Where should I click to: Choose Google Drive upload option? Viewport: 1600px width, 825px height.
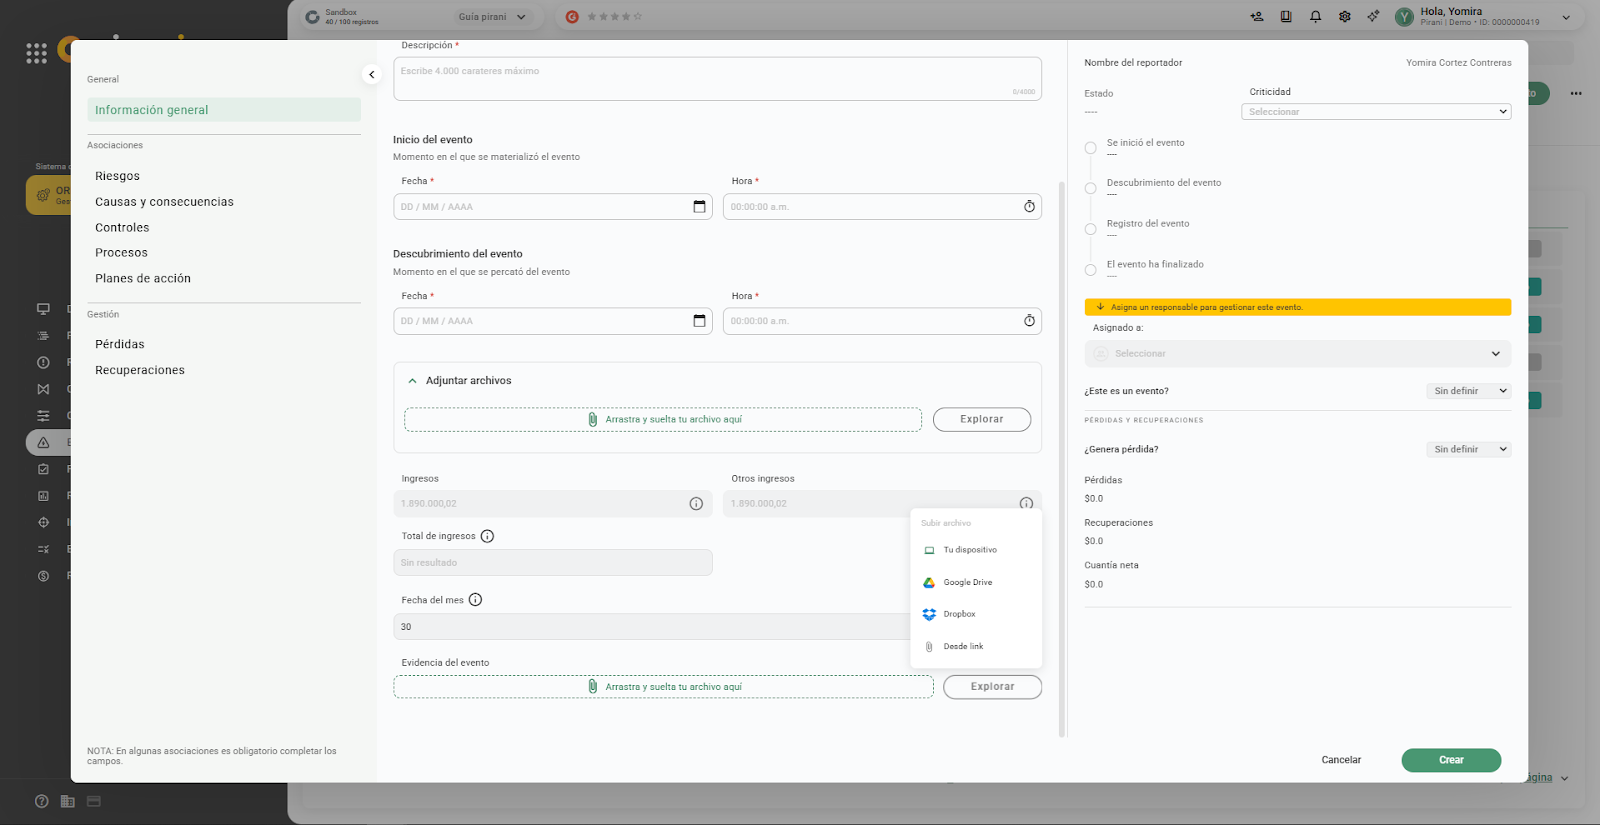(967, 582)
